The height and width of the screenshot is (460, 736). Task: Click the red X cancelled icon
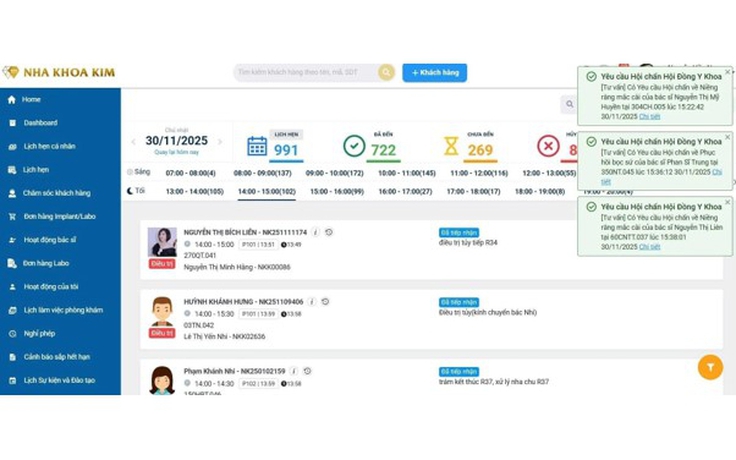click(548, 146)
